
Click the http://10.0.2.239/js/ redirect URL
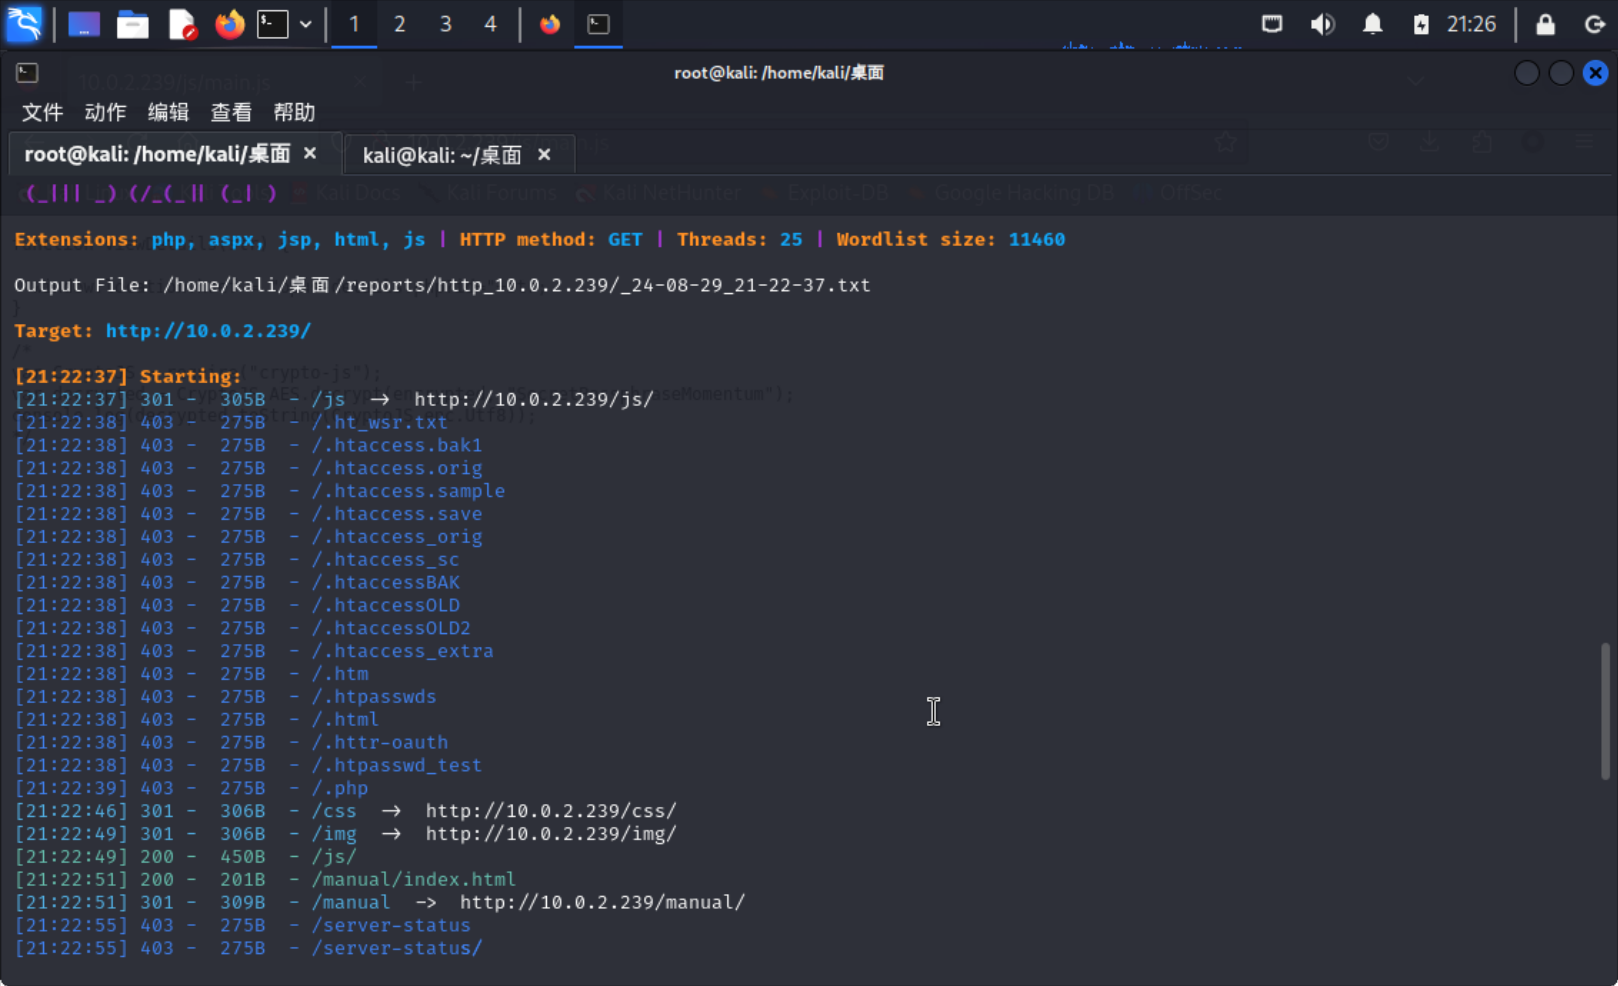534,399
